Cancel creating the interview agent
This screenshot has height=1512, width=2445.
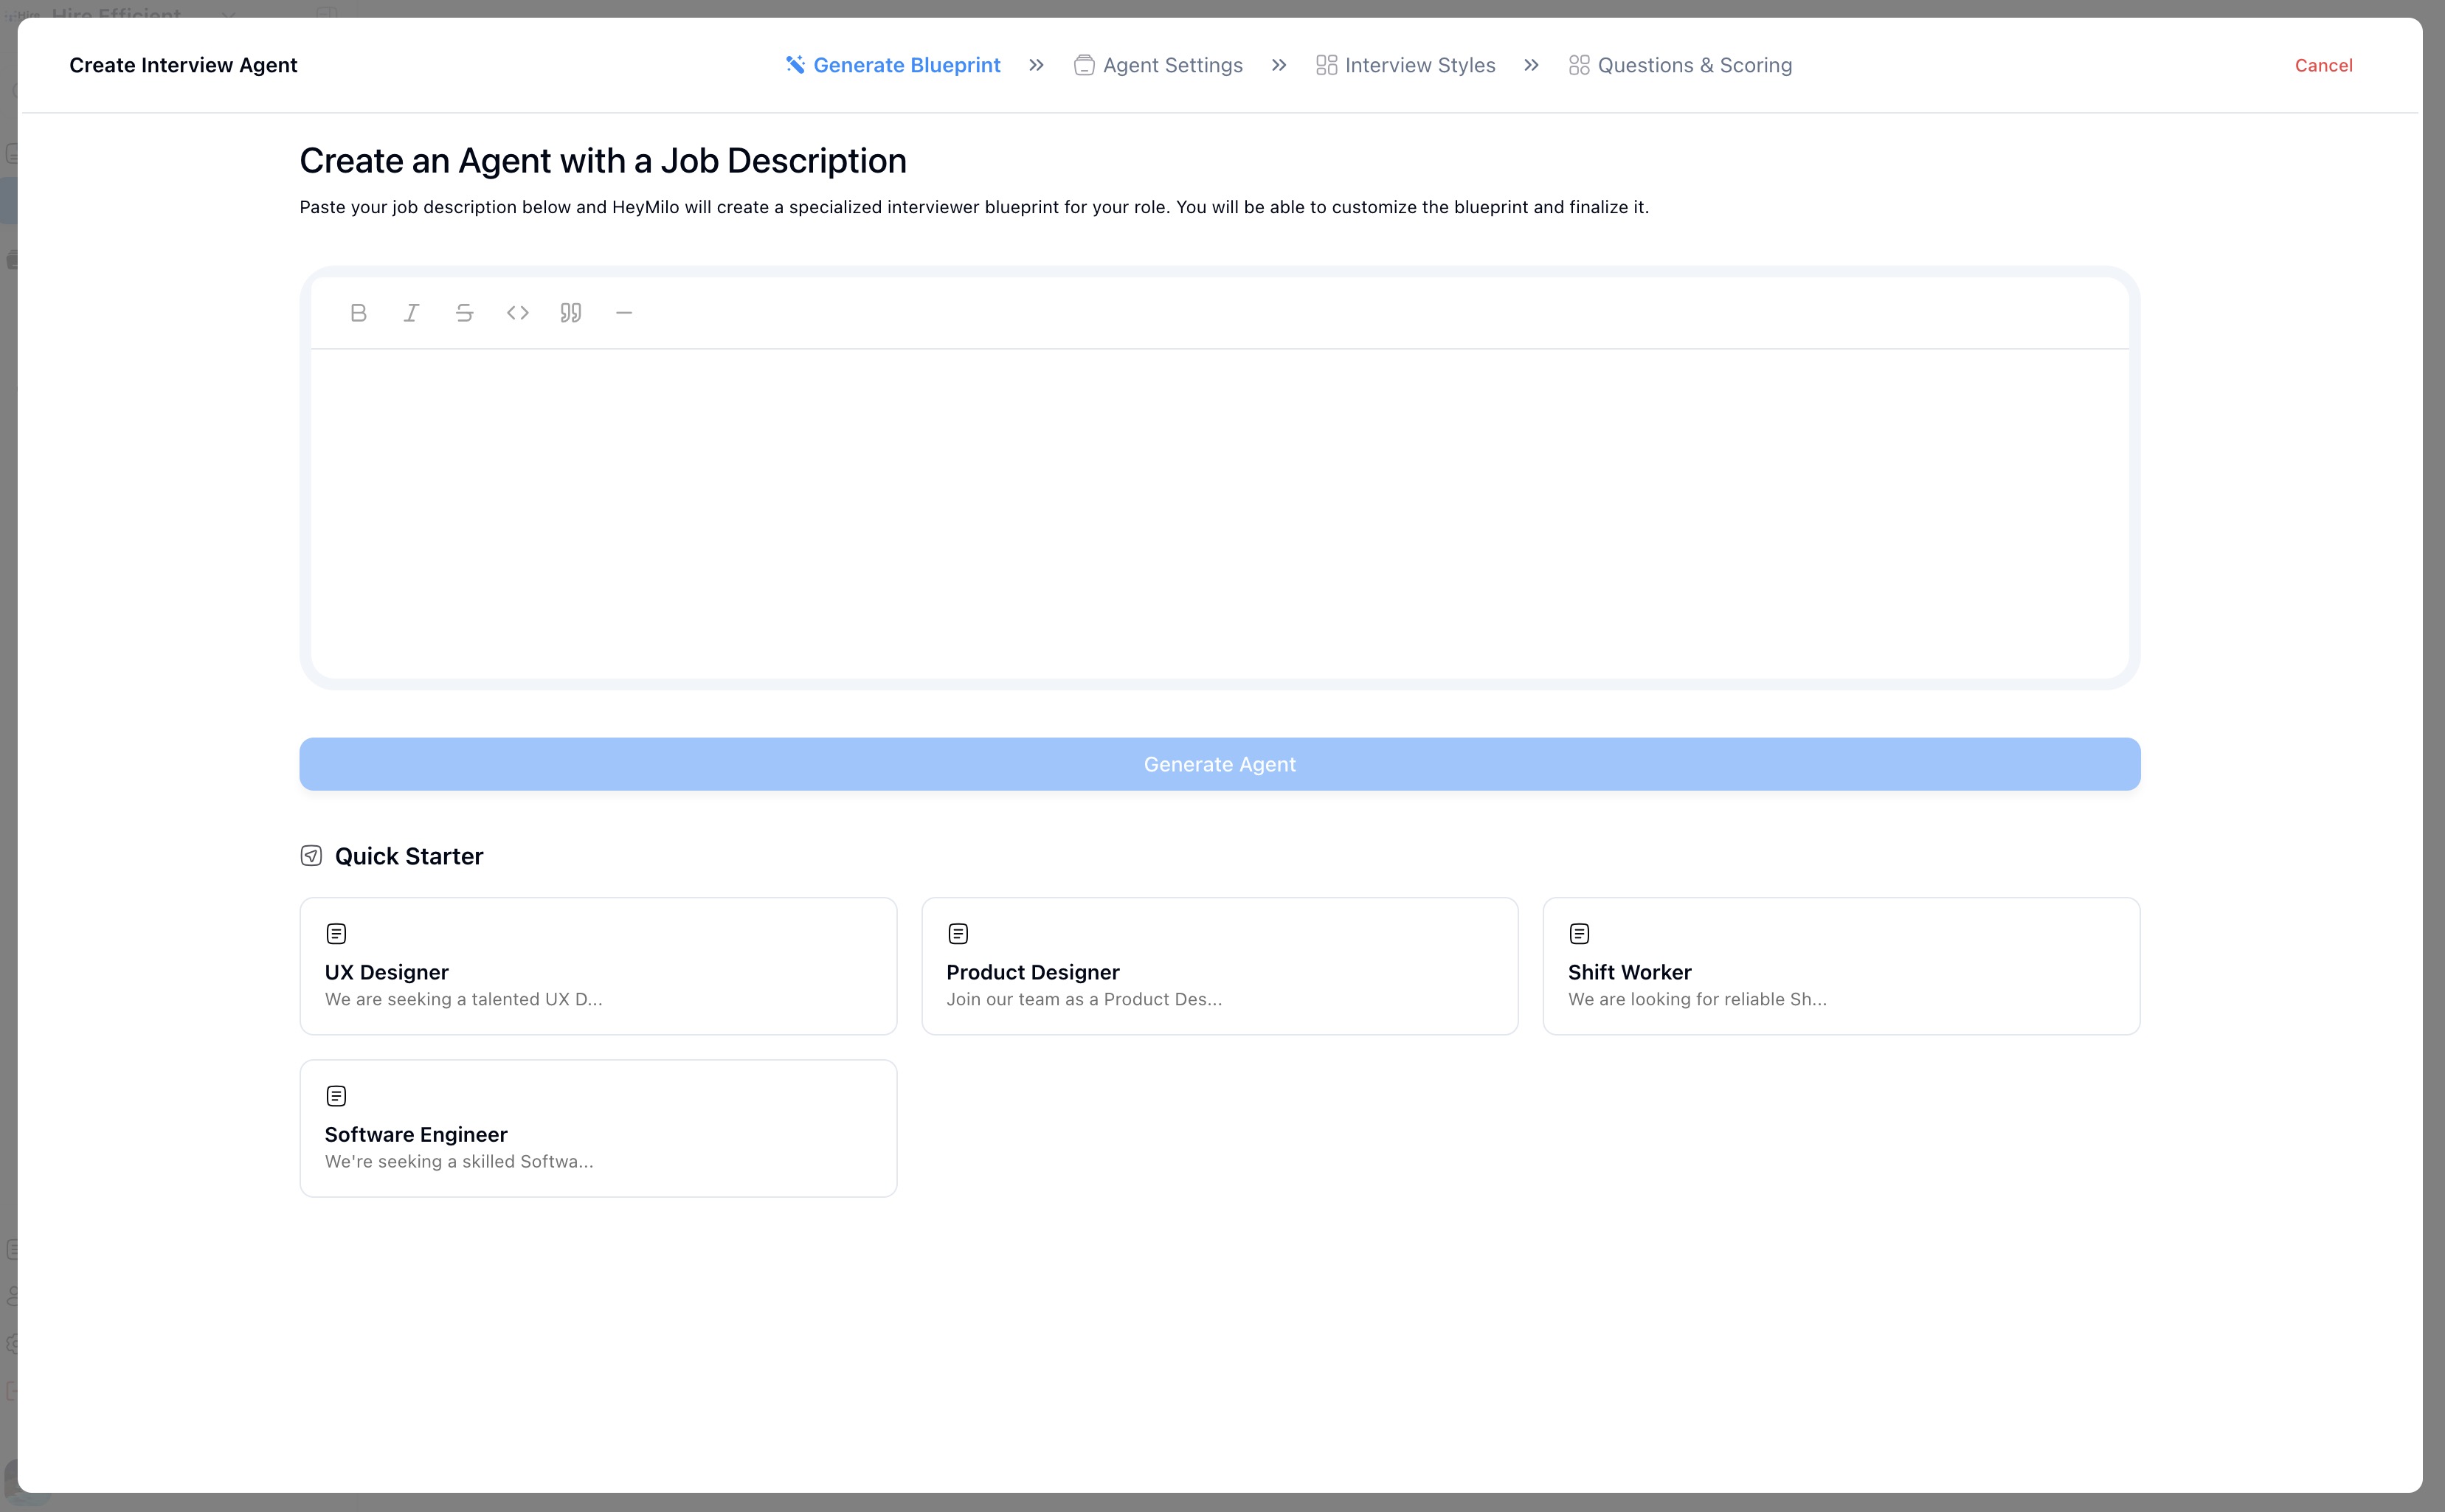[2323, 64]
